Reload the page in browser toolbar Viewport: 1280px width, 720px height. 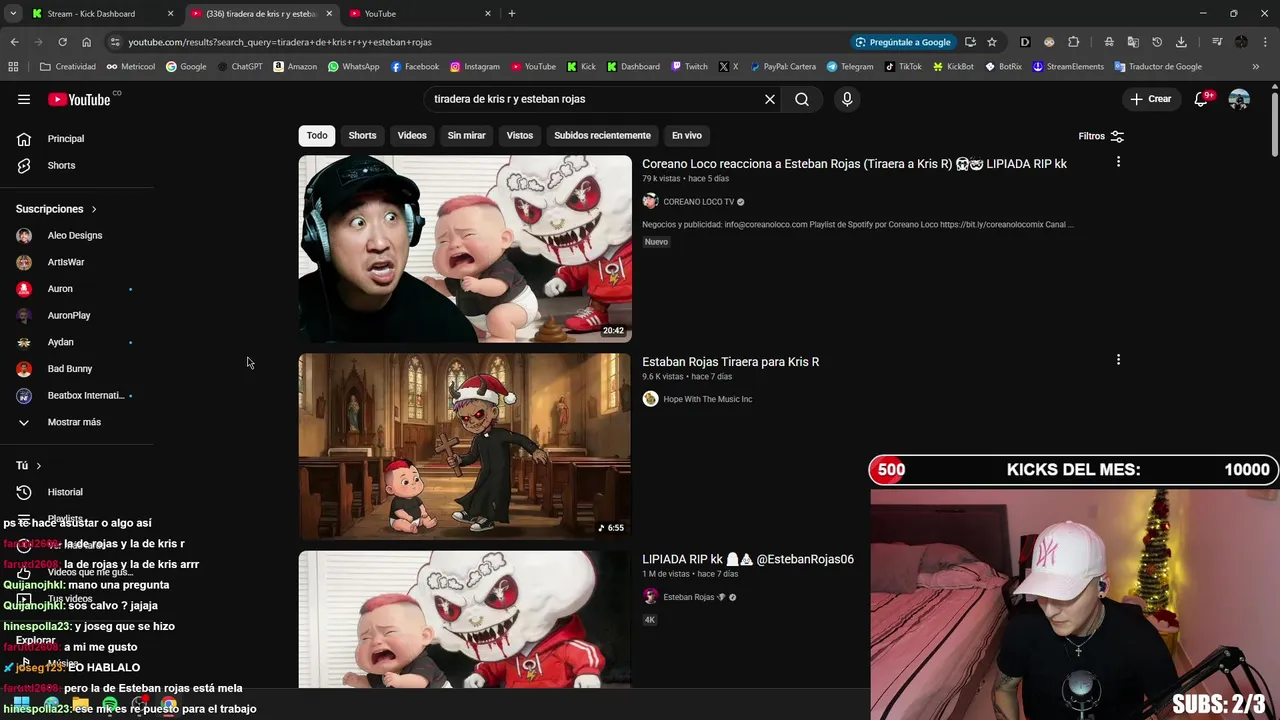click(62, 42)
